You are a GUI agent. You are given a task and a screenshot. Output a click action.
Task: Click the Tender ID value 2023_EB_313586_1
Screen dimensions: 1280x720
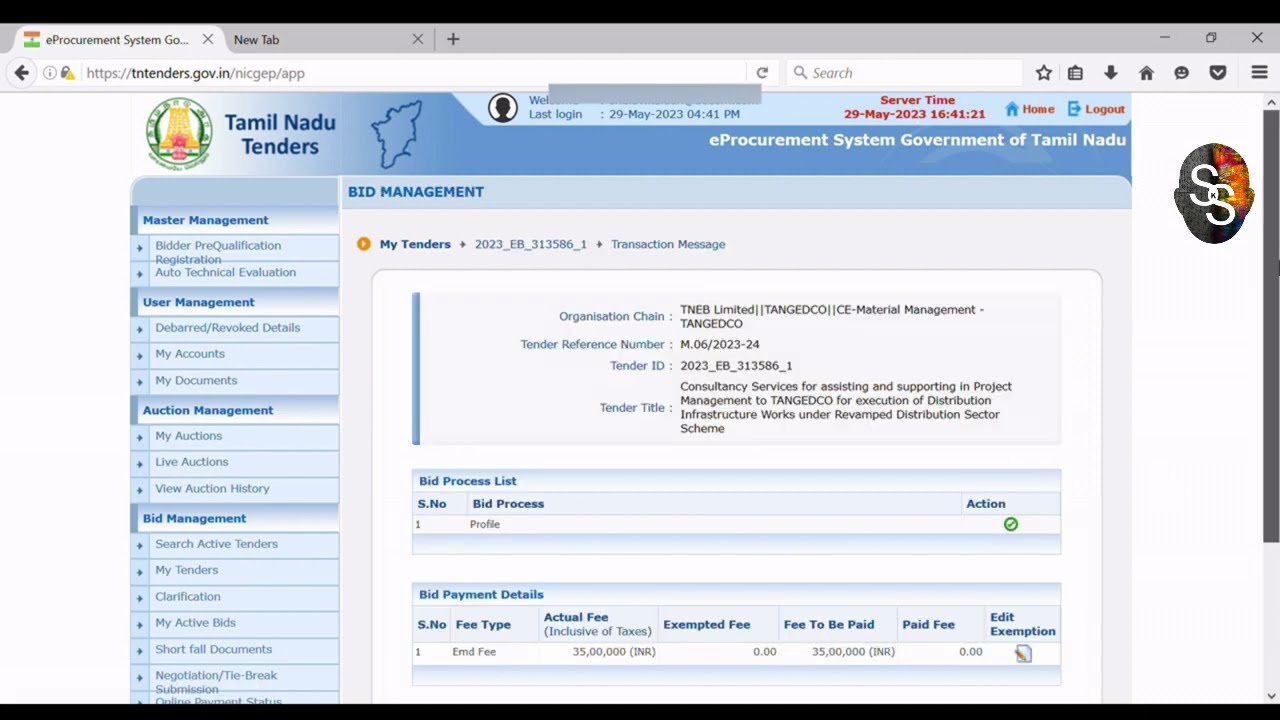click(736, 366)
